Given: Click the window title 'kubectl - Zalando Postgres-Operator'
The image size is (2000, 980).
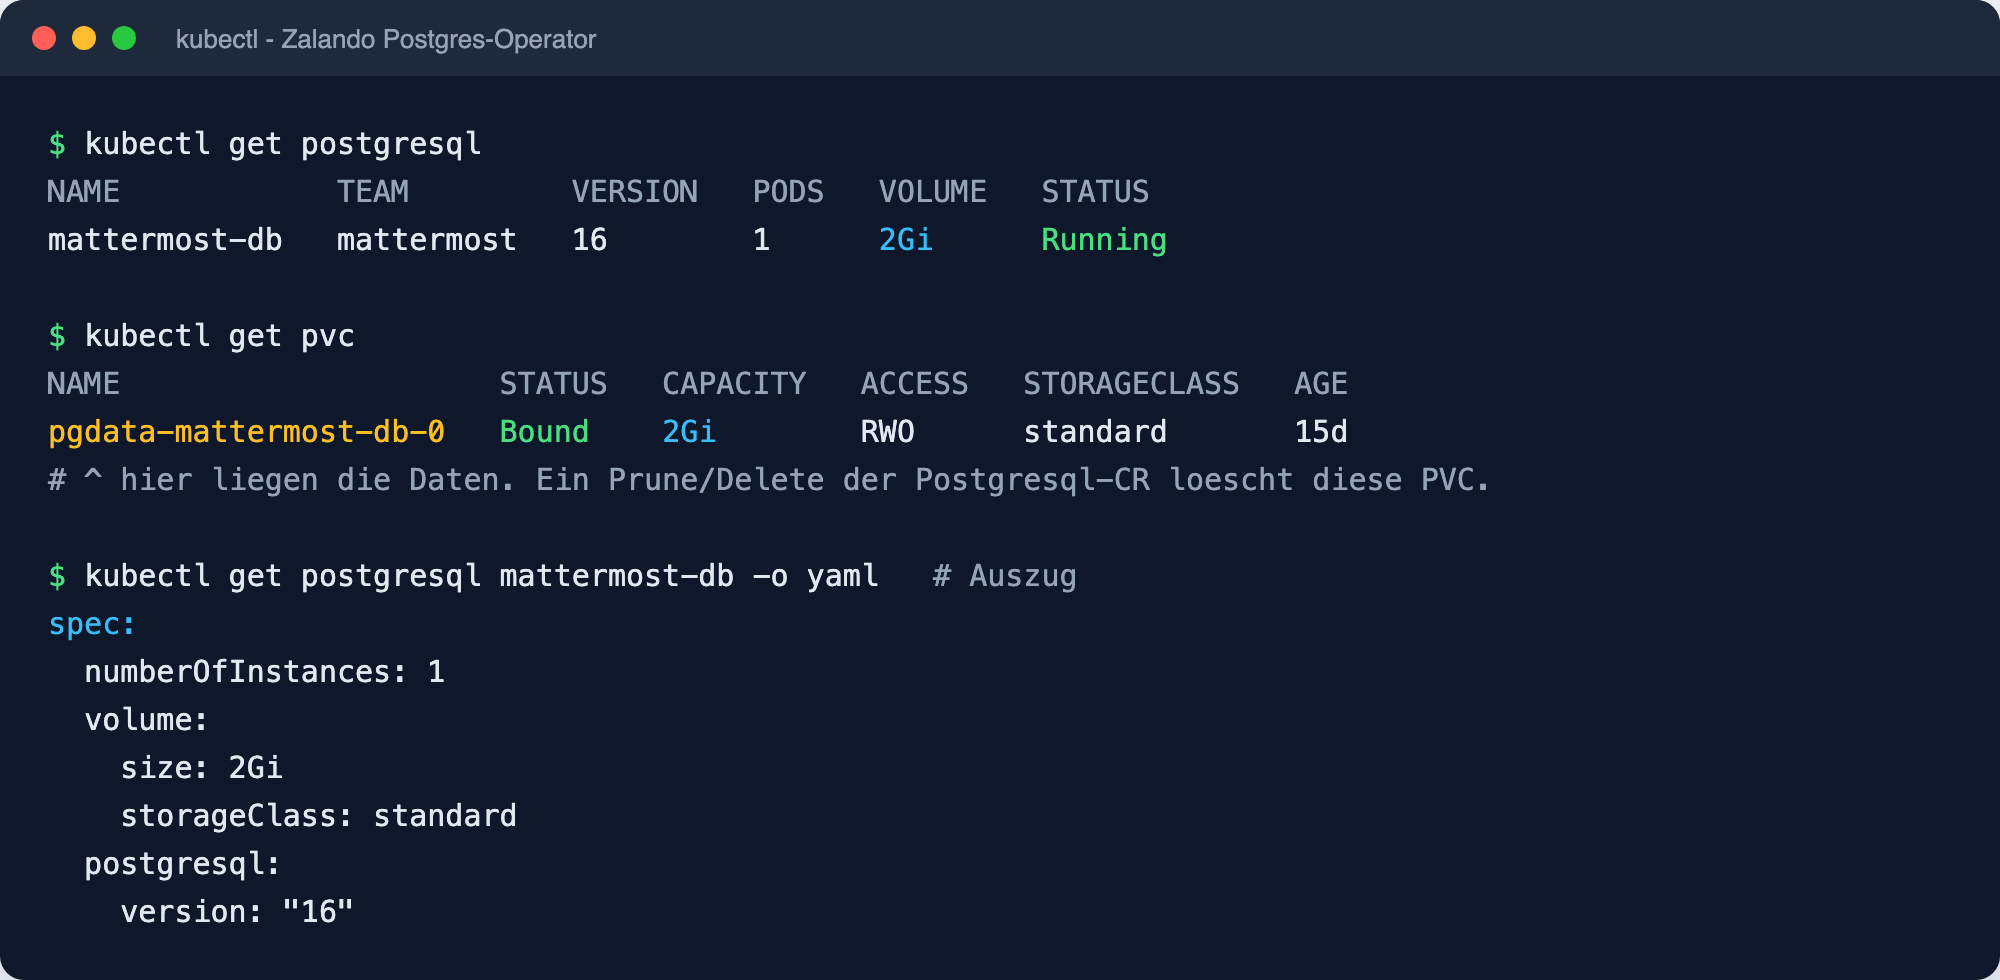Looking at the screenshot, I should (386, 39).
